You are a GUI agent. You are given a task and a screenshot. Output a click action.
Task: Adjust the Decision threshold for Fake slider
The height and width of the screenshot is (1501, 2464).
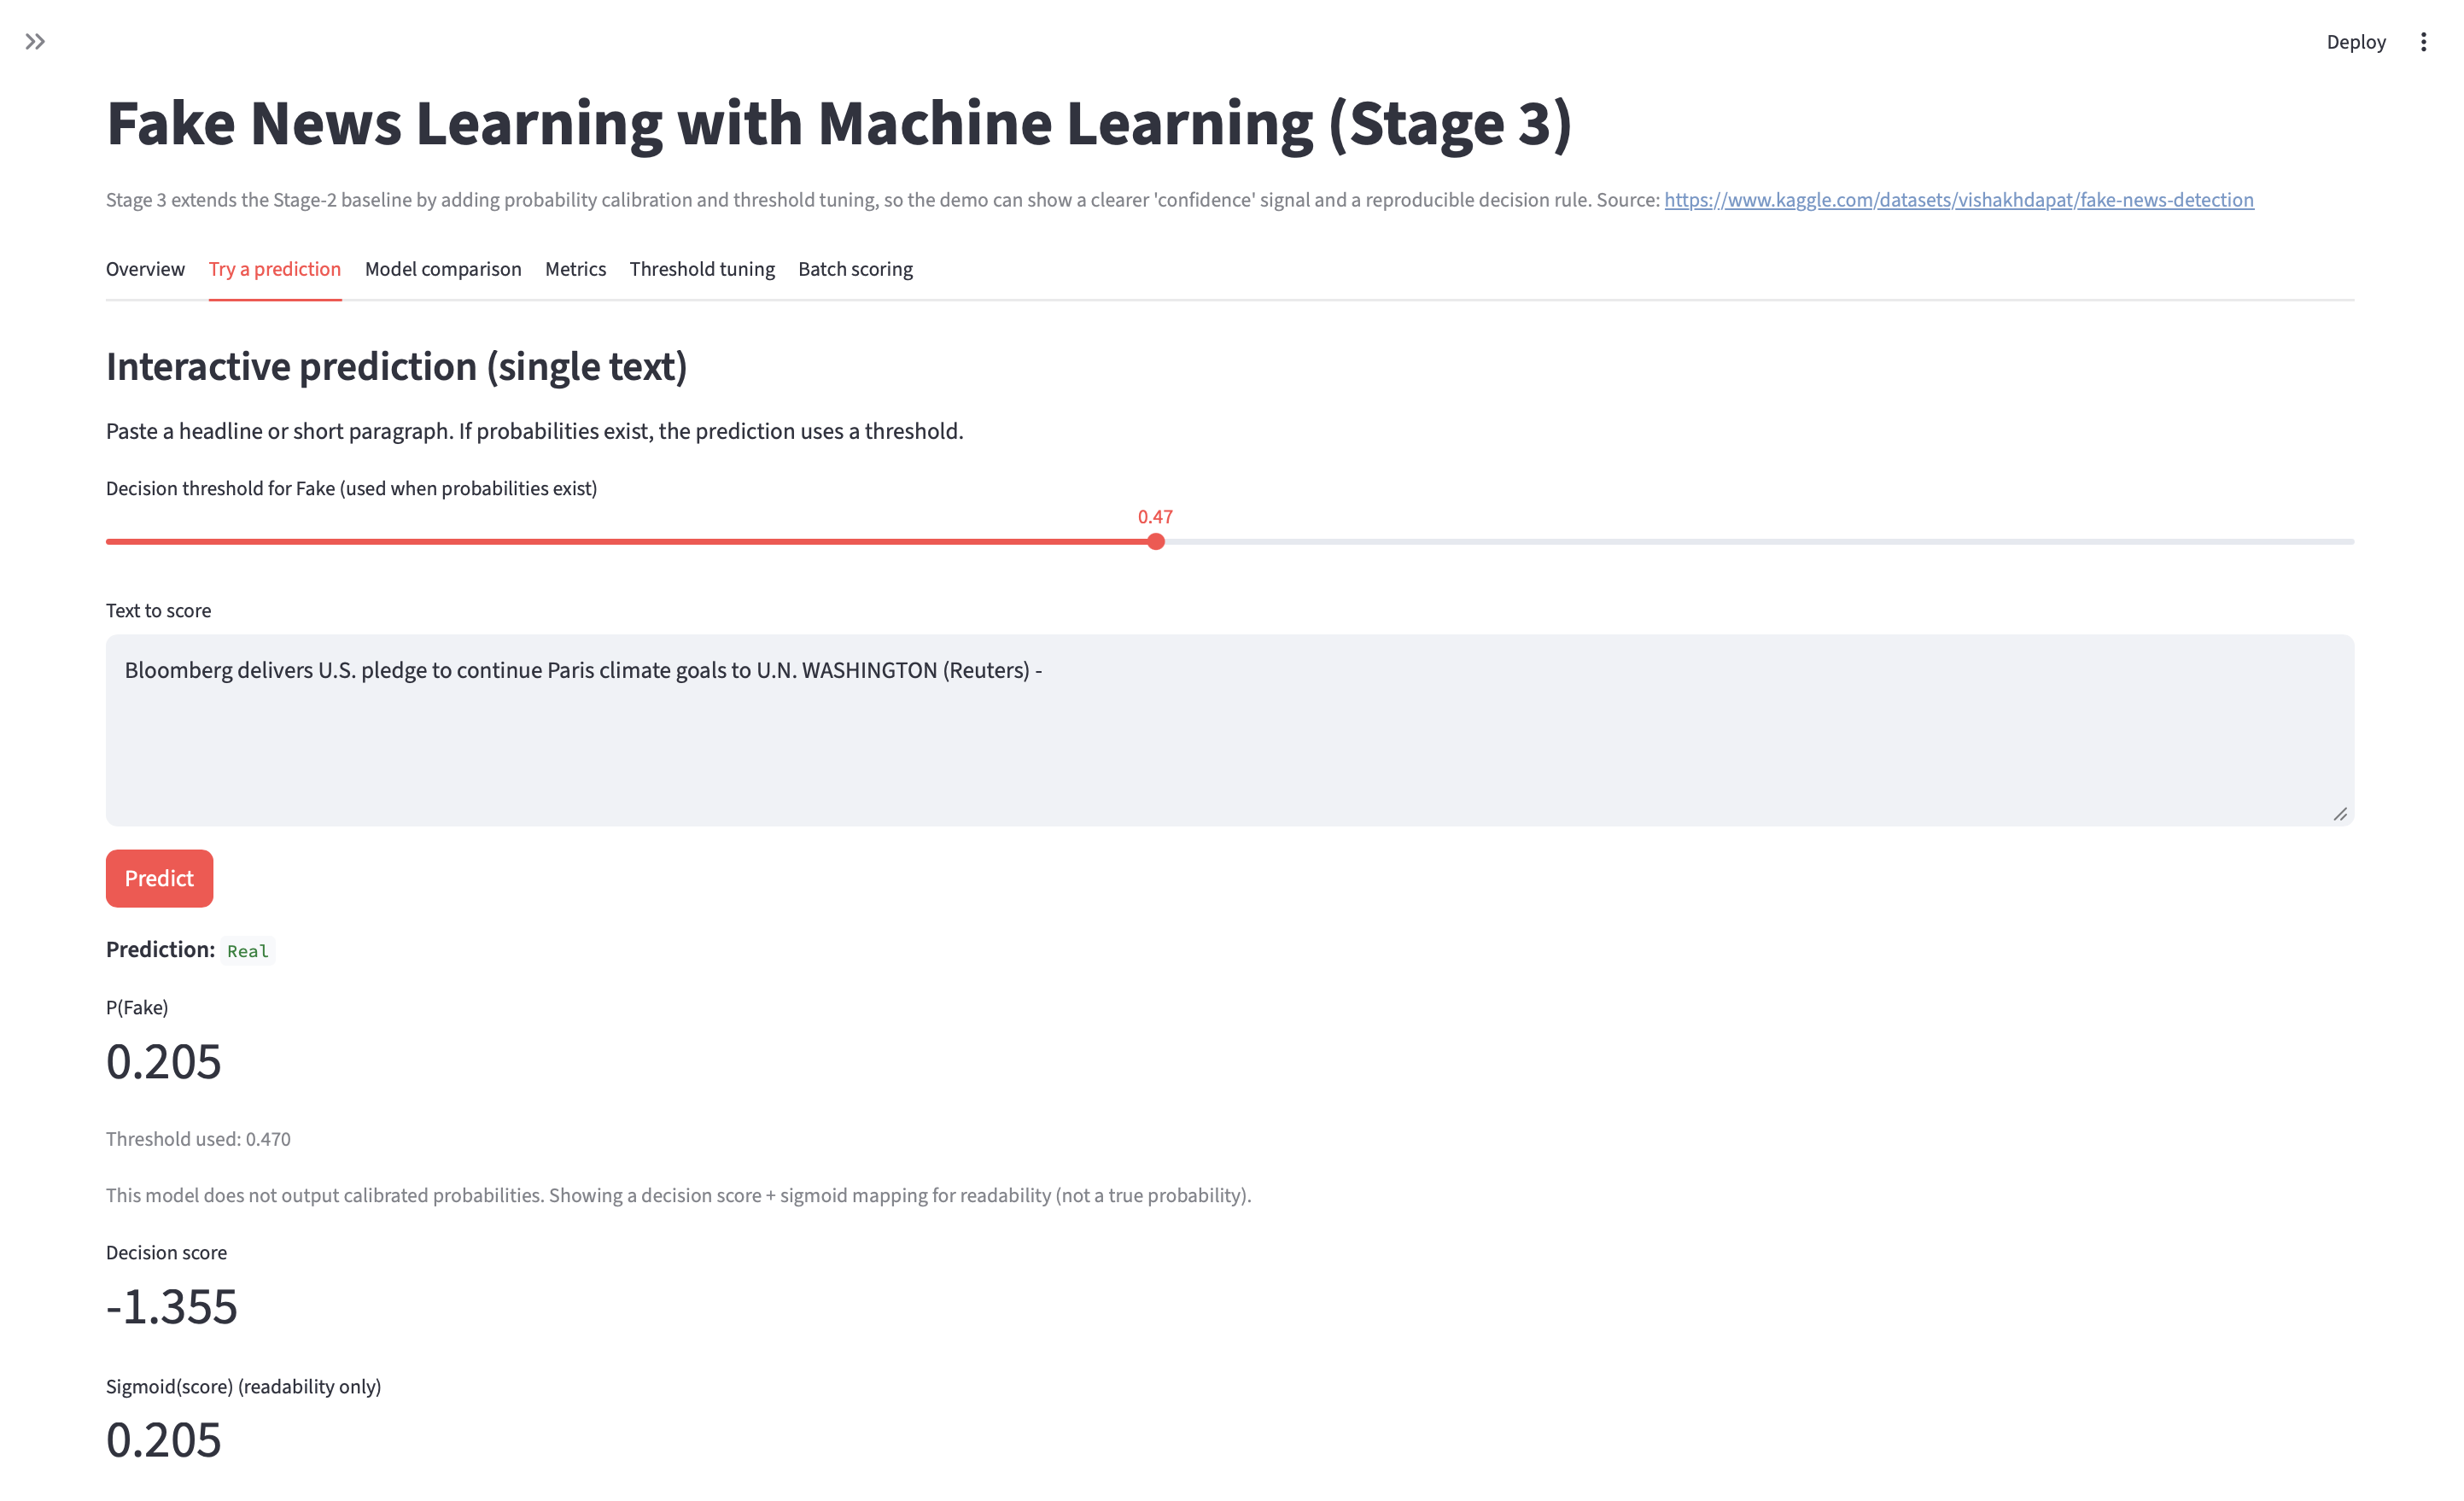[x=1156, y=541]
